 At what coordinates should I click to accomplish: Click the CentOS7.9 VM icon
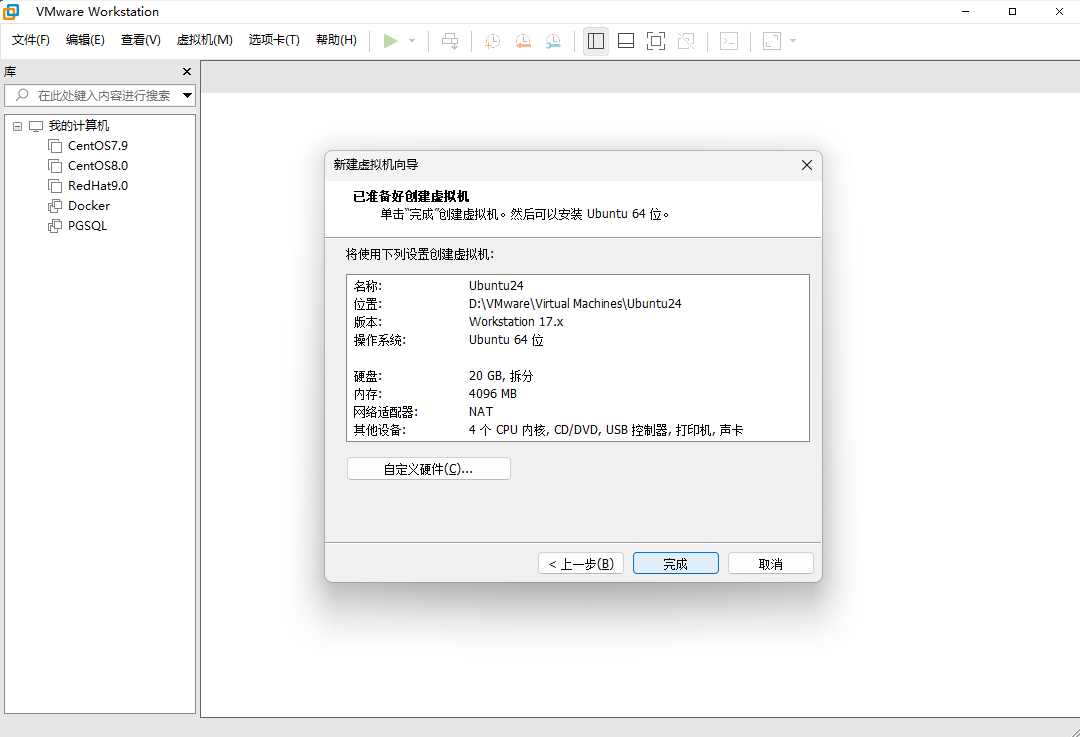coord(55,146)
